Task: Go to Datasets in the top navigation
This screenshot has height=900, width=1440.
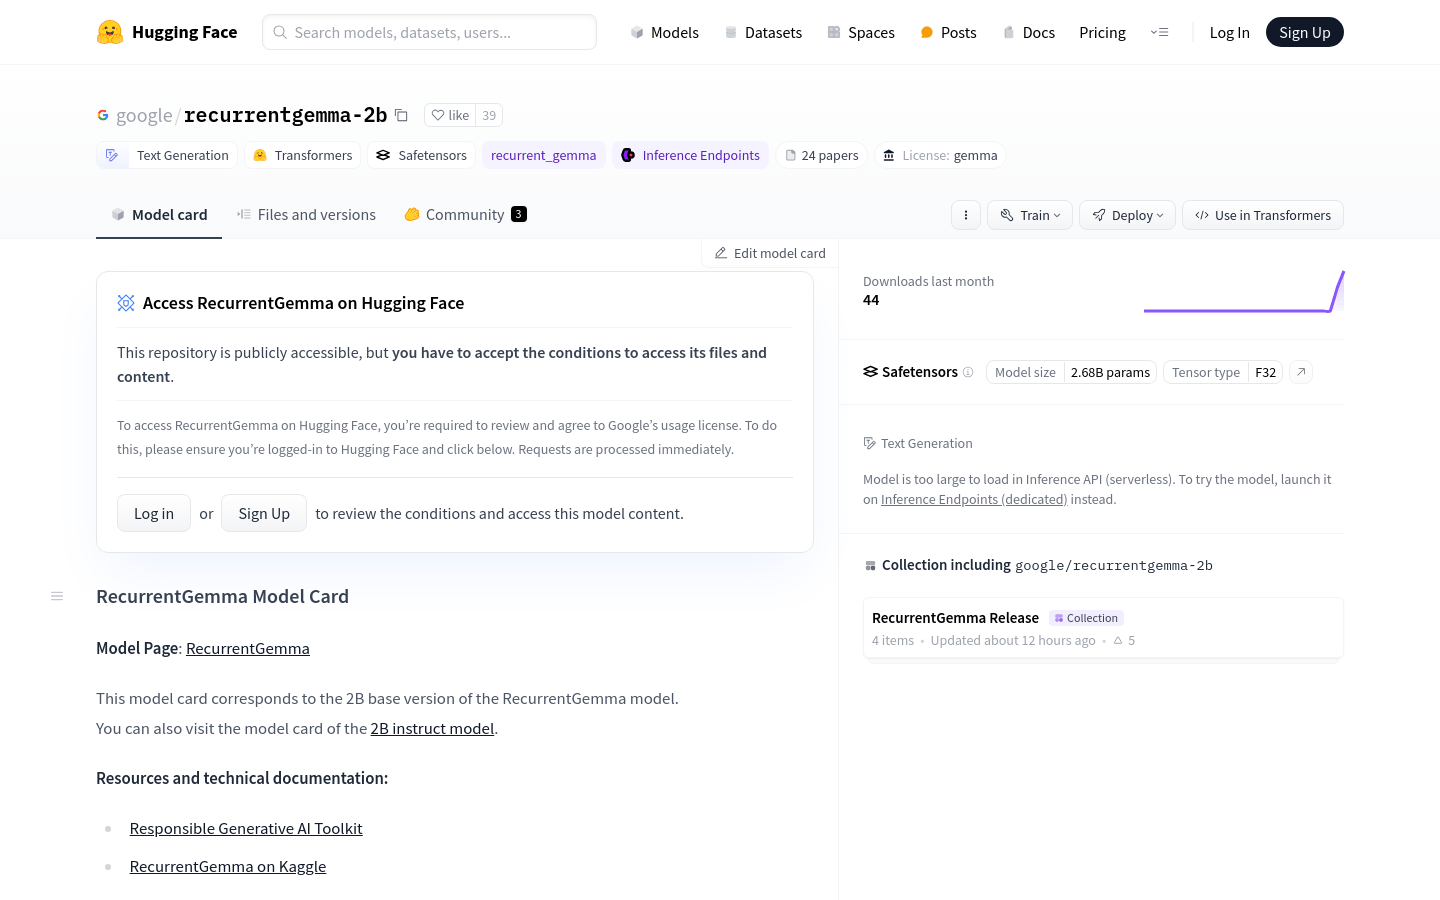Action: [x=763, y=32]
